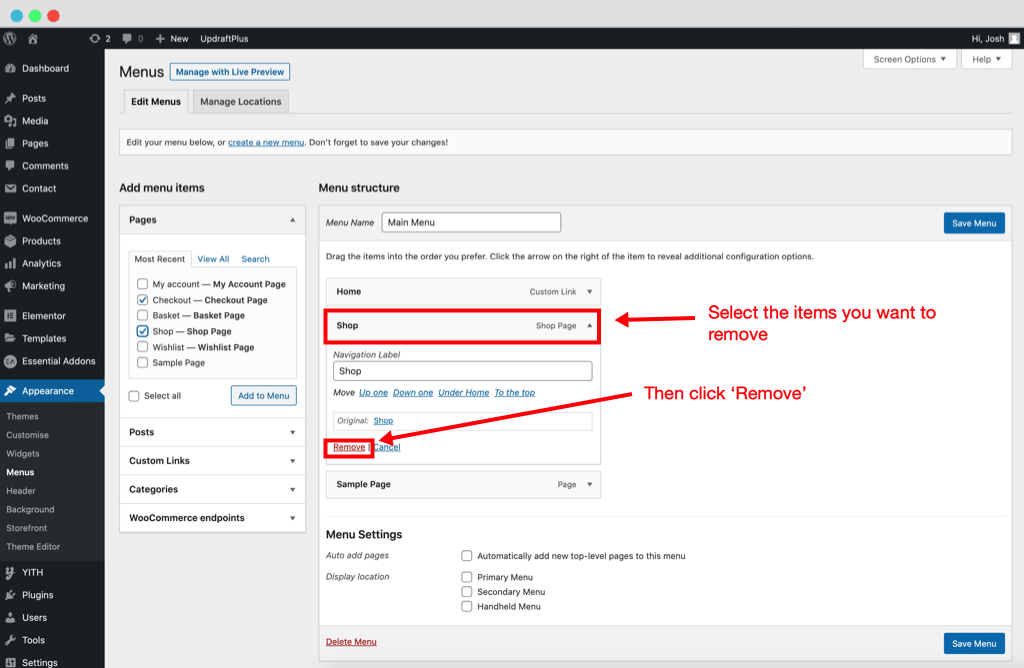Viewport: 1024px width, 668px height.
Task: Switch to the Manage Locations tab
Action: (239, 101)
